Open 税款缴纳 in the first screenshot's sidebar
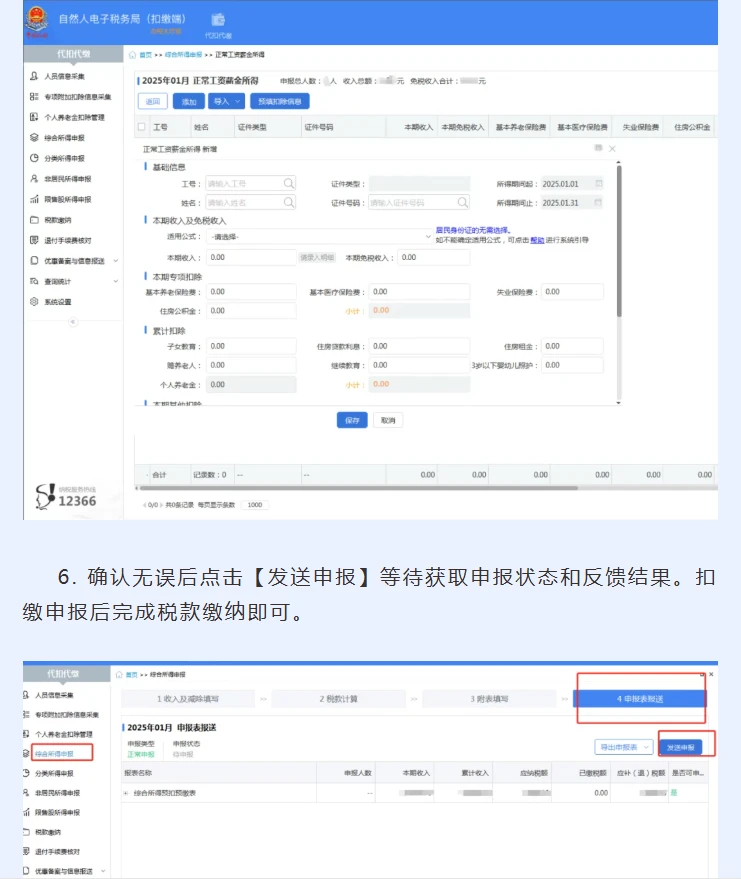 [56, 220]
